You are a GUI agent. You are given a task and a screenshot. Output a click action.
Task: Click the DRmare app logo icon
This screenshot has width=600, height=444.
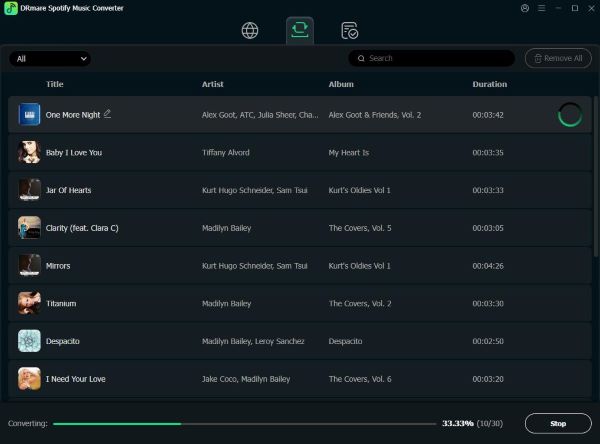11,8
